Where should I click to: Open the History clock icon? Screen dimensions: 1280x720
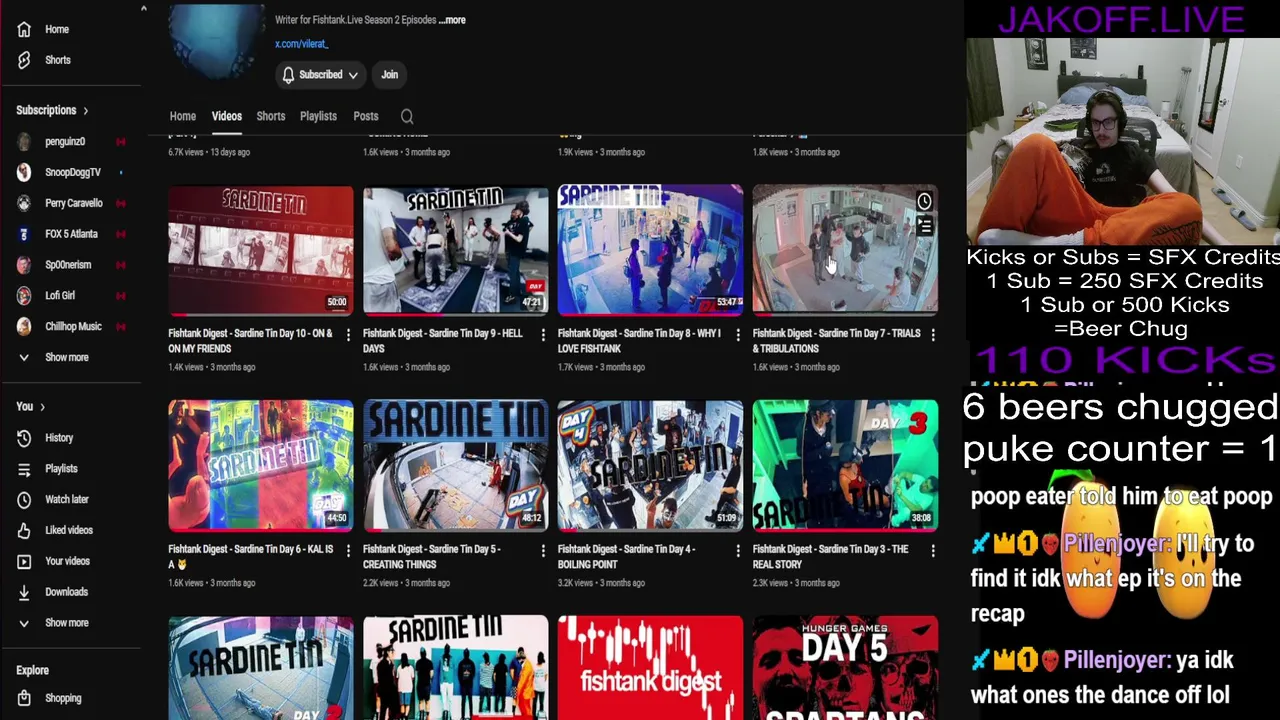pyautogui.click(x=24, y=438)
